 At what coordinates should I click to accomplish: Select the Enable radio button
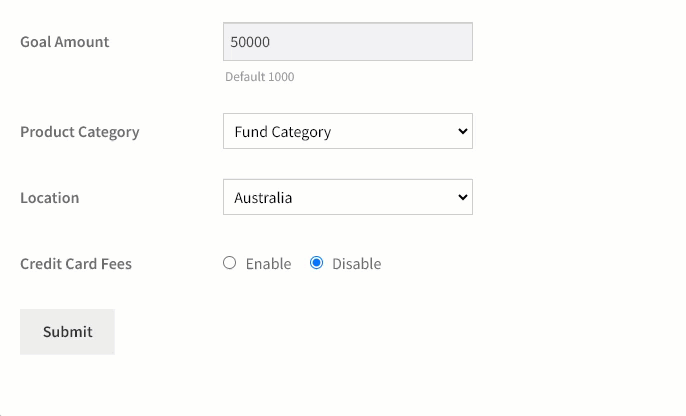[229, 263]
